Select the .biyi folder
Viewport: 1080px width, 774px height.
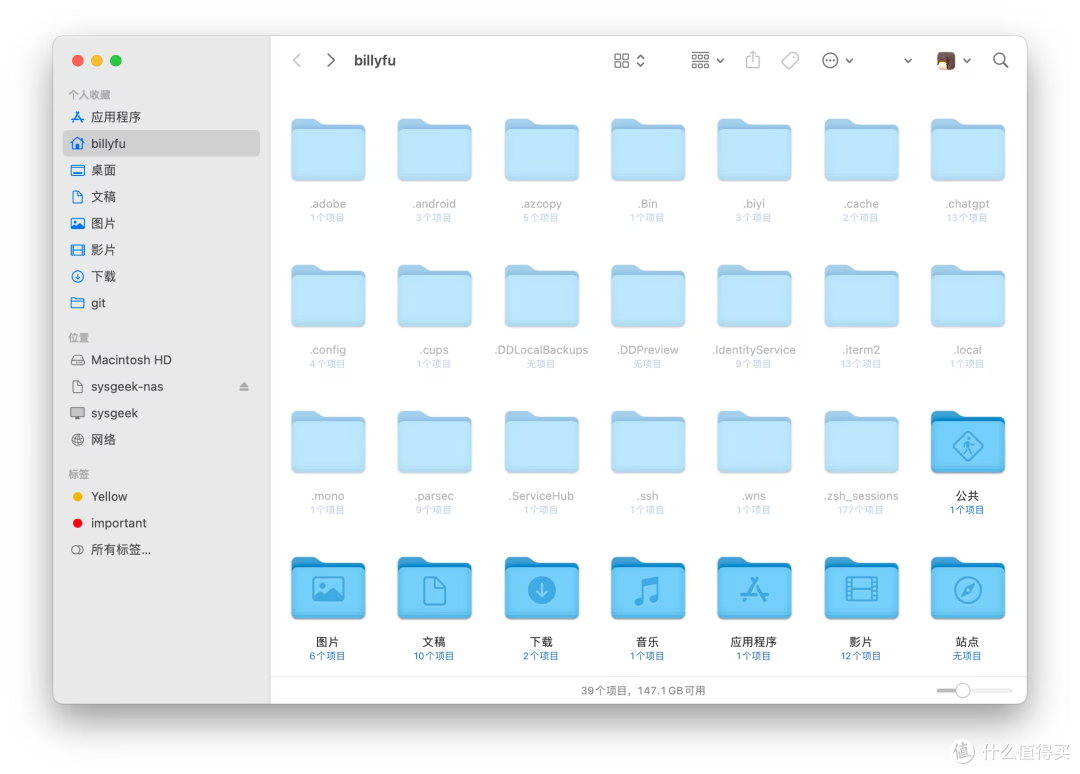[x=754, y=150]
